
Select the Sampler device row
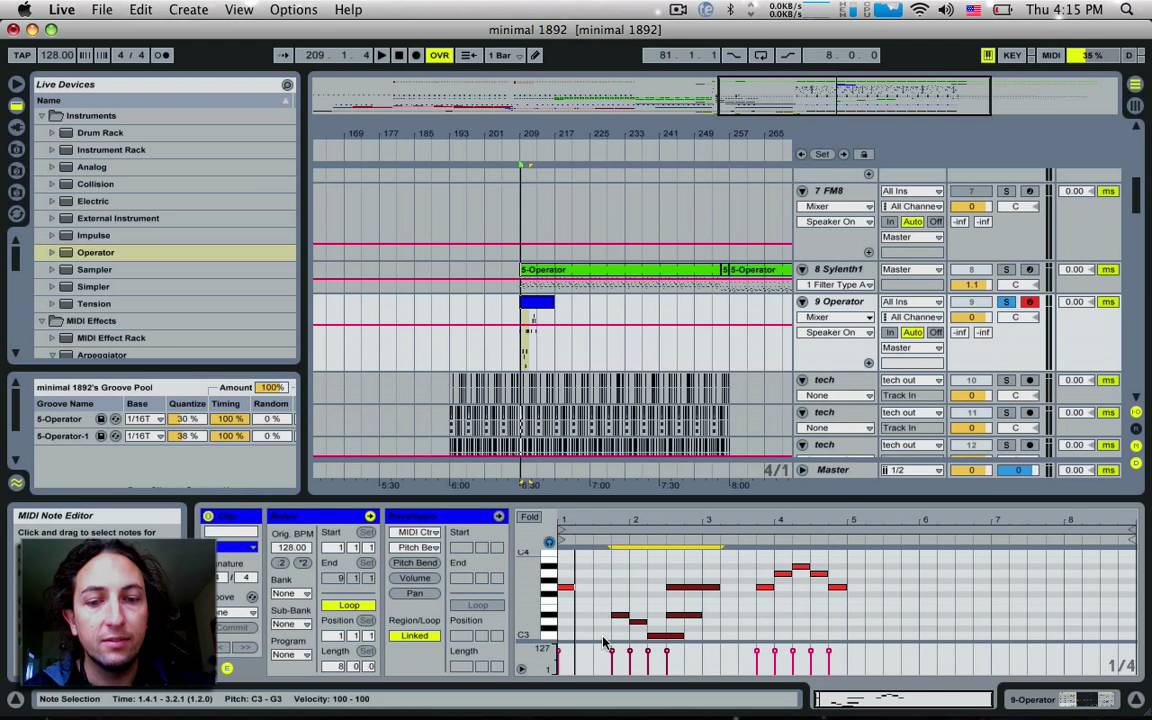165,270
